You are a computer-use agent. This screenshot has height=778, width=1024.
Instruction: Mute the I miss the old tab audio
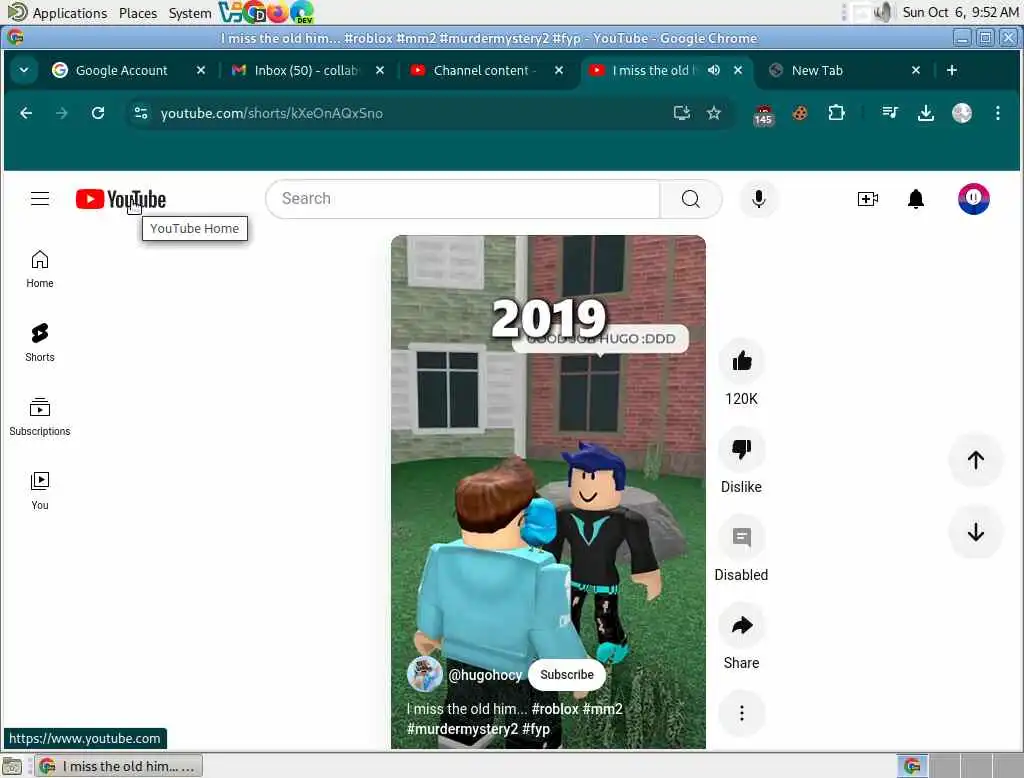coord(714,70)
